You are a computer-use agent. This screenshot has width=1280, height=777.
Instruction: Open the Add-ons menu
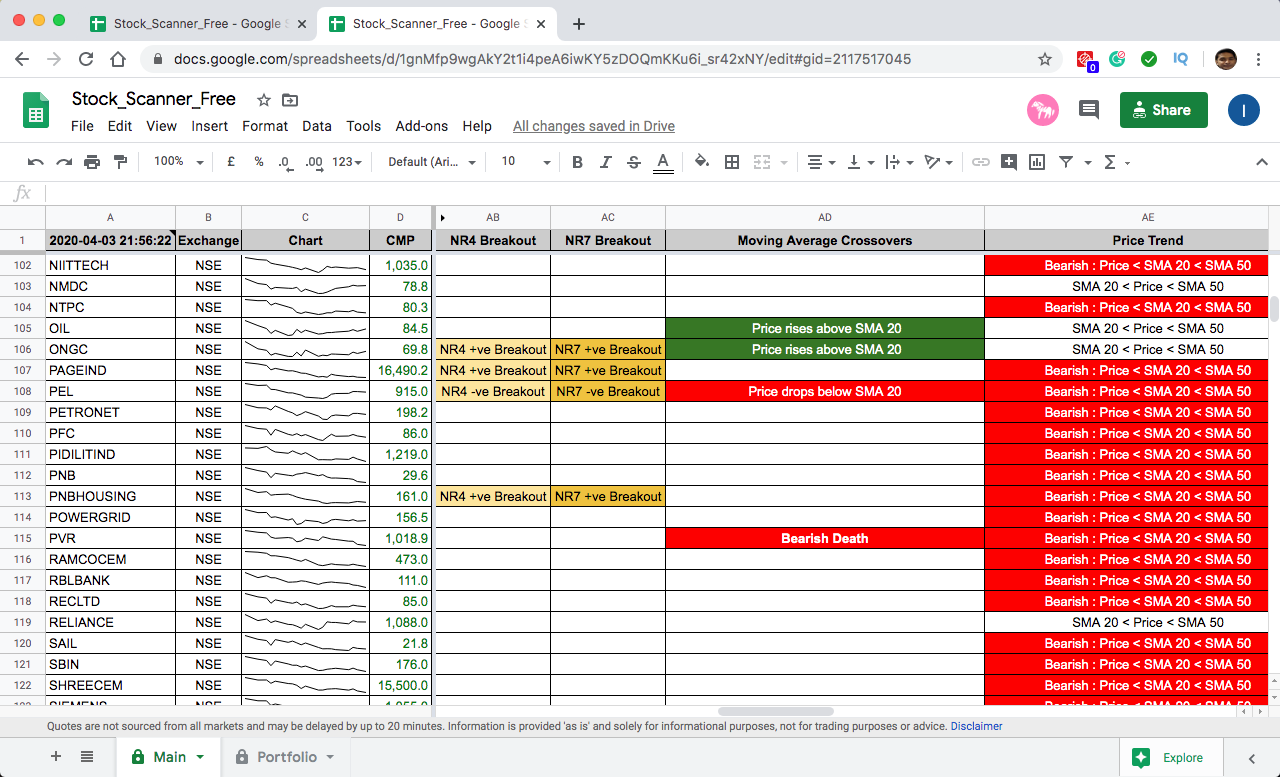pyautogui.click(x=421, y=126)
